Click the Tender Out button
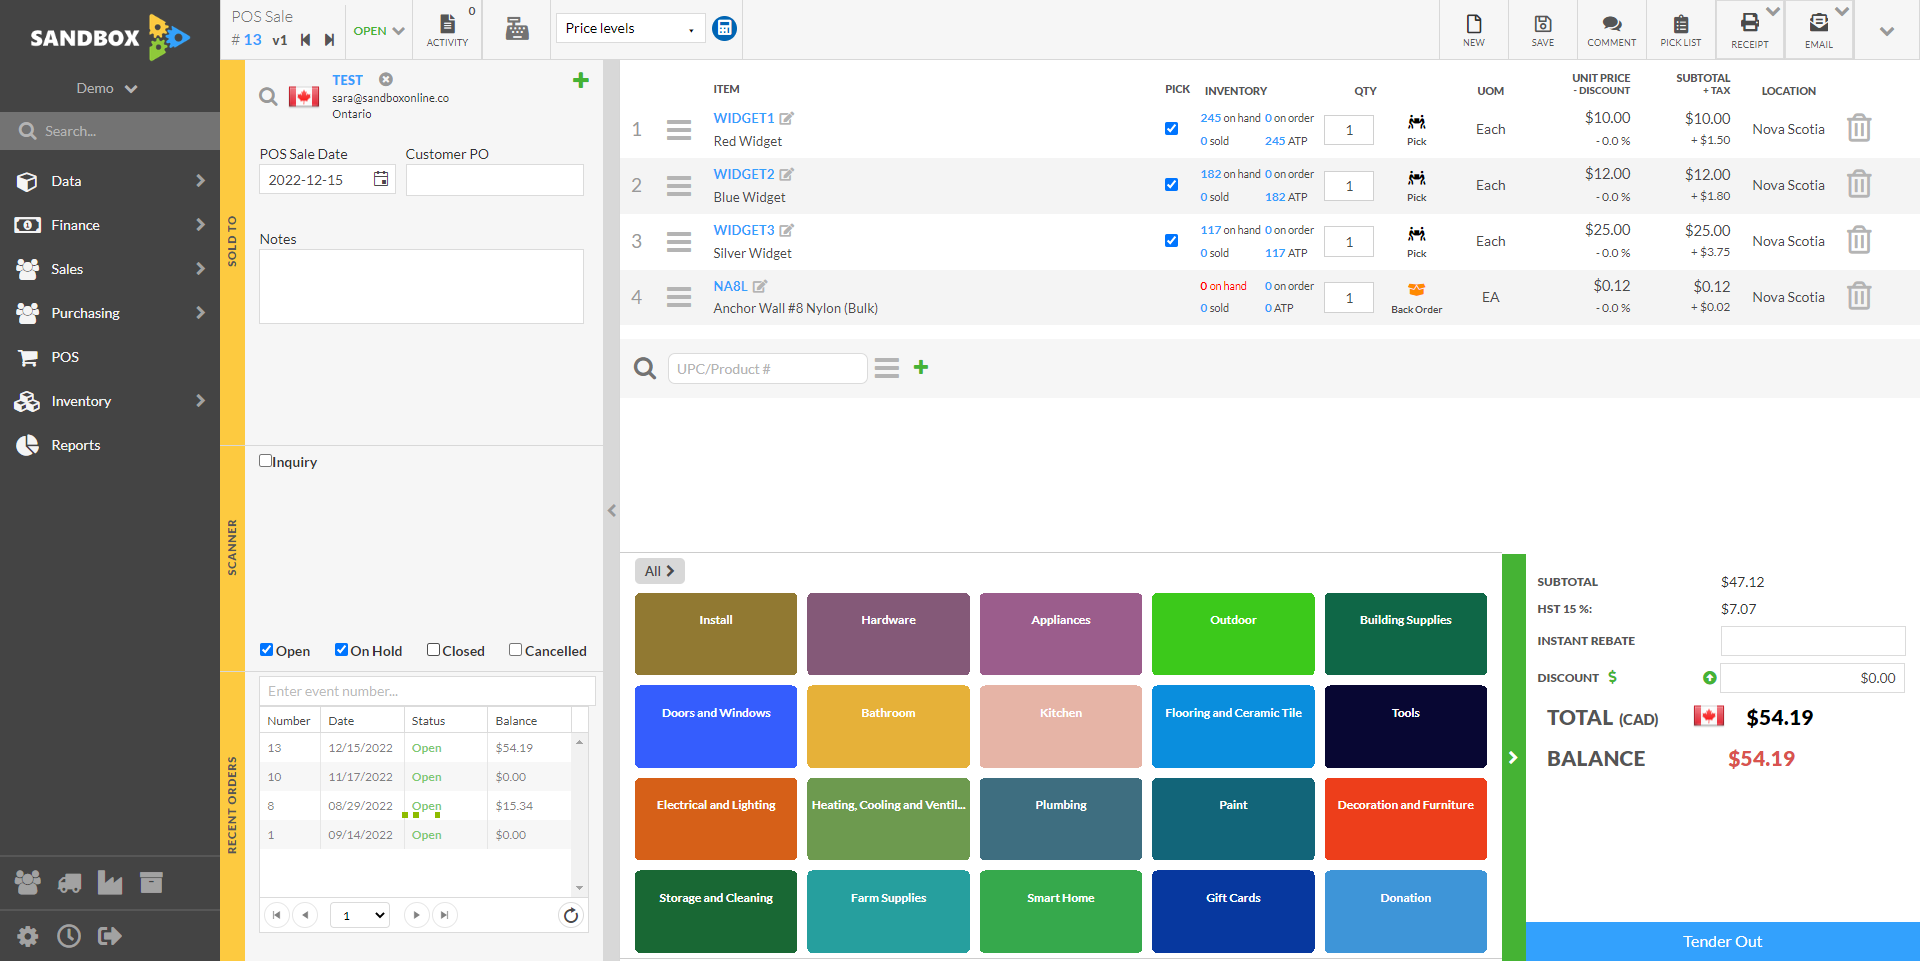This screenshot has width=1920, height=961. [x=1722, y=941]
